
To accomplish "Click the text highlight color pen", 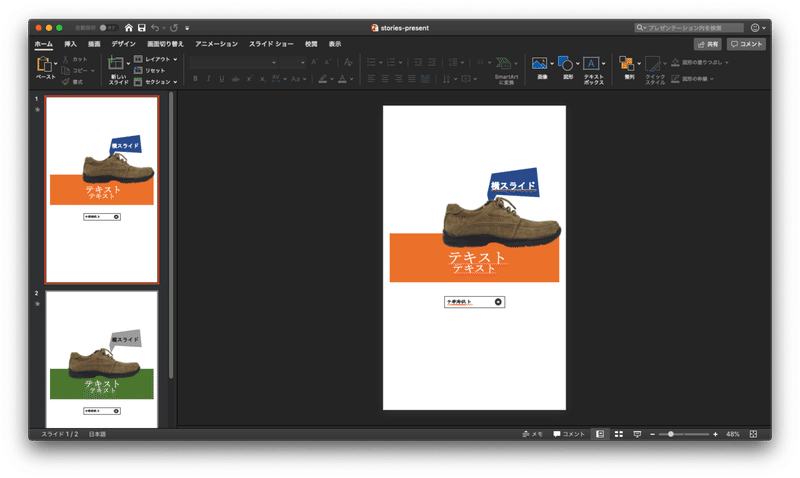I will click(x=322, y=79).
